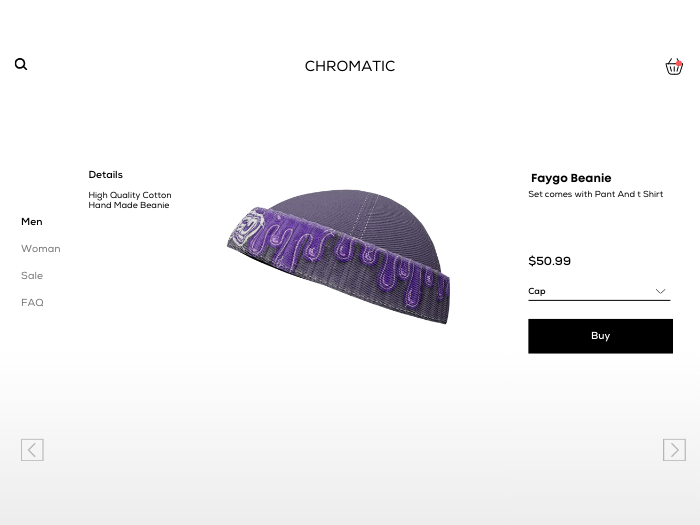The image size is (700, 525).
Task: Click the 'High Quality Cotton' details text
Action: [130, 195]
